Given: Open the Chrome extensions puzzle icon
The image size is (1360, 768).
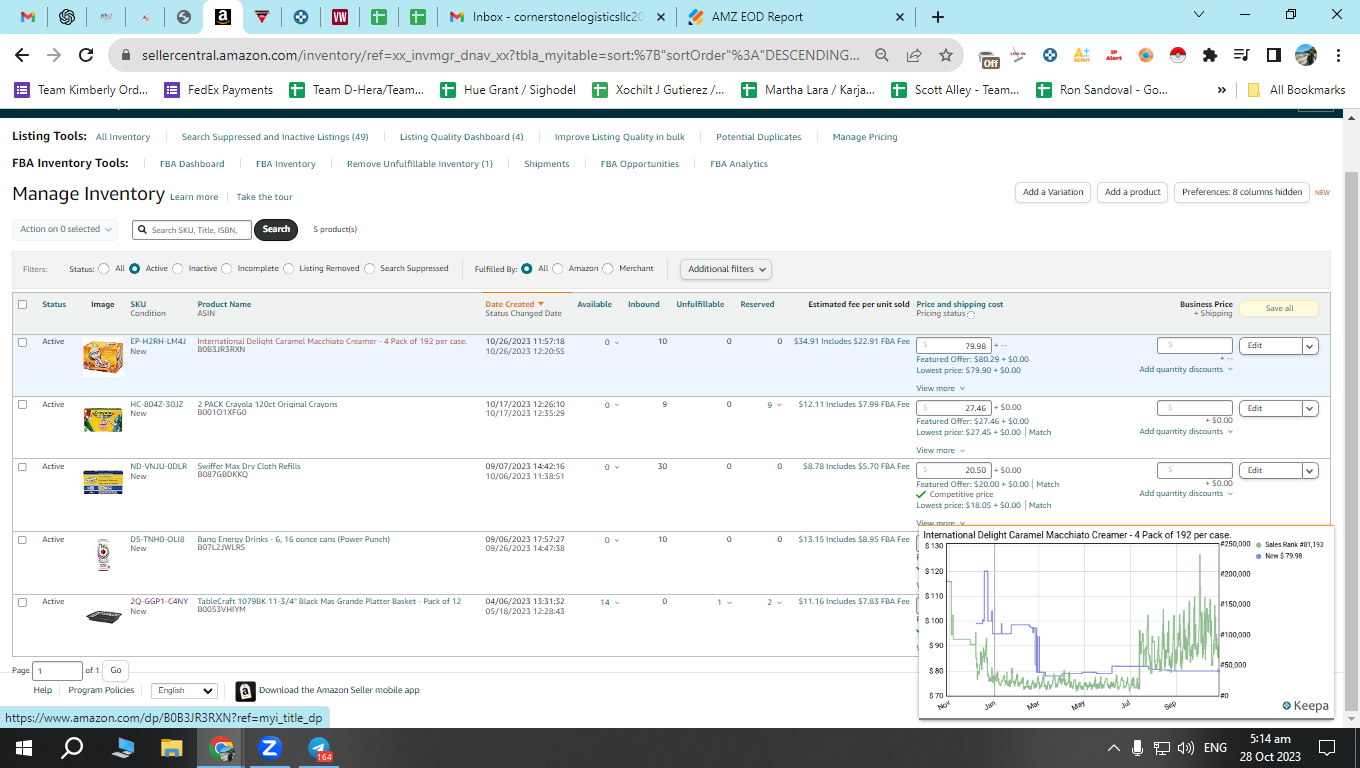Looking at the screenshot, I should 1210,55.
